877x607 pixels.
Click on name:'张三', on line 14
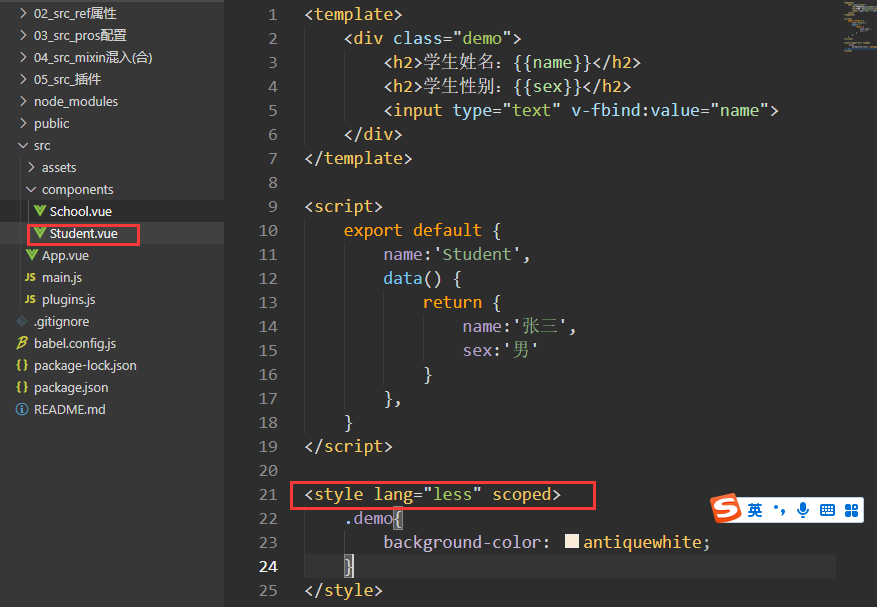click(519, 327)
